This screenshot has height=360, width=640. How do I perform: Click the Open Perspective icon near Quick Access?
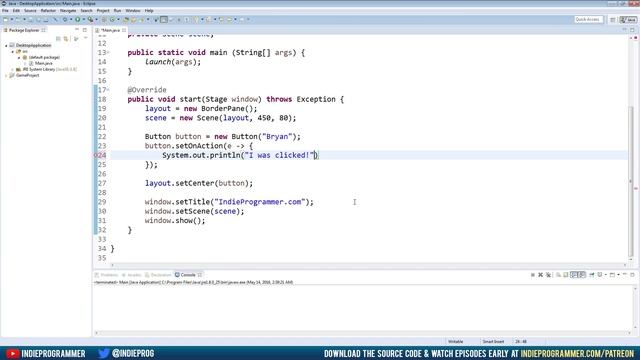[613, 20]
